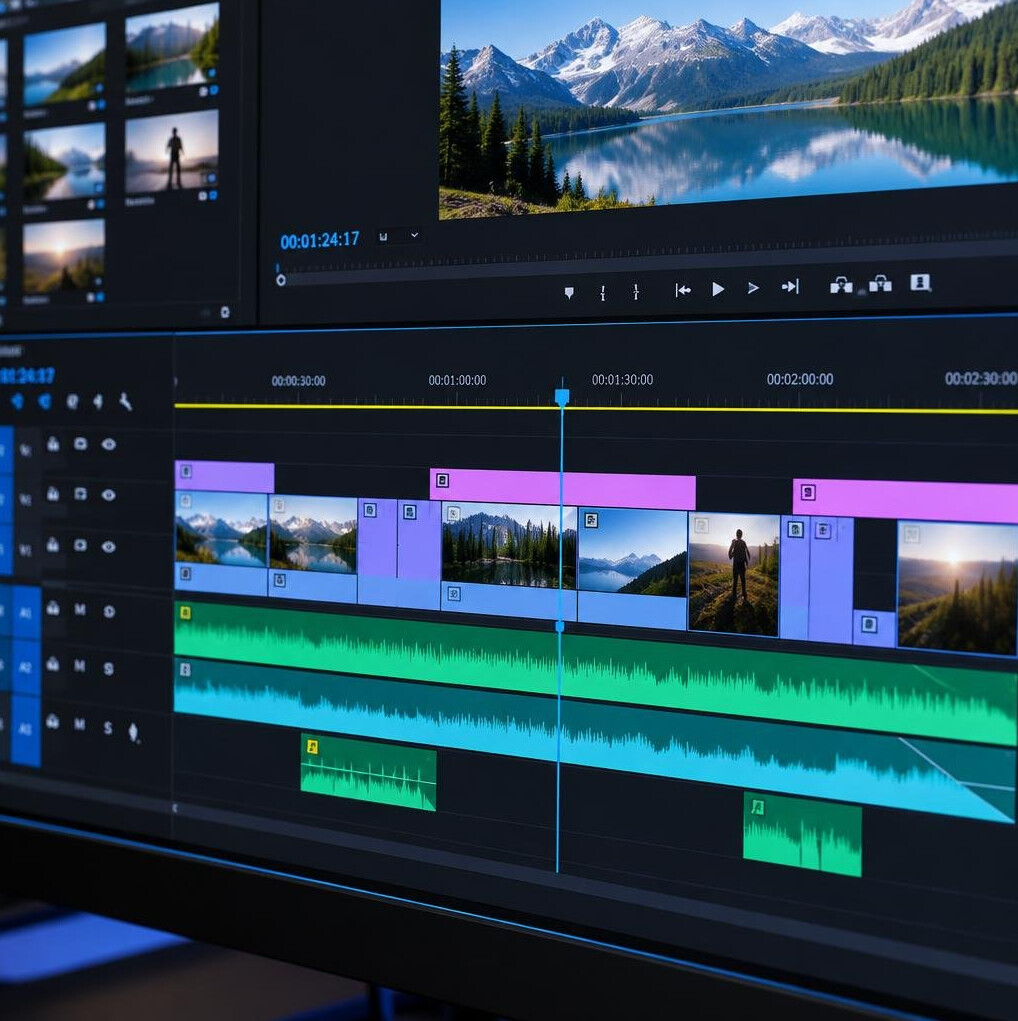Click the audio keyframe on the playhead in A1
This screenshot has width=1018, height=1021.
click(559, 626)
